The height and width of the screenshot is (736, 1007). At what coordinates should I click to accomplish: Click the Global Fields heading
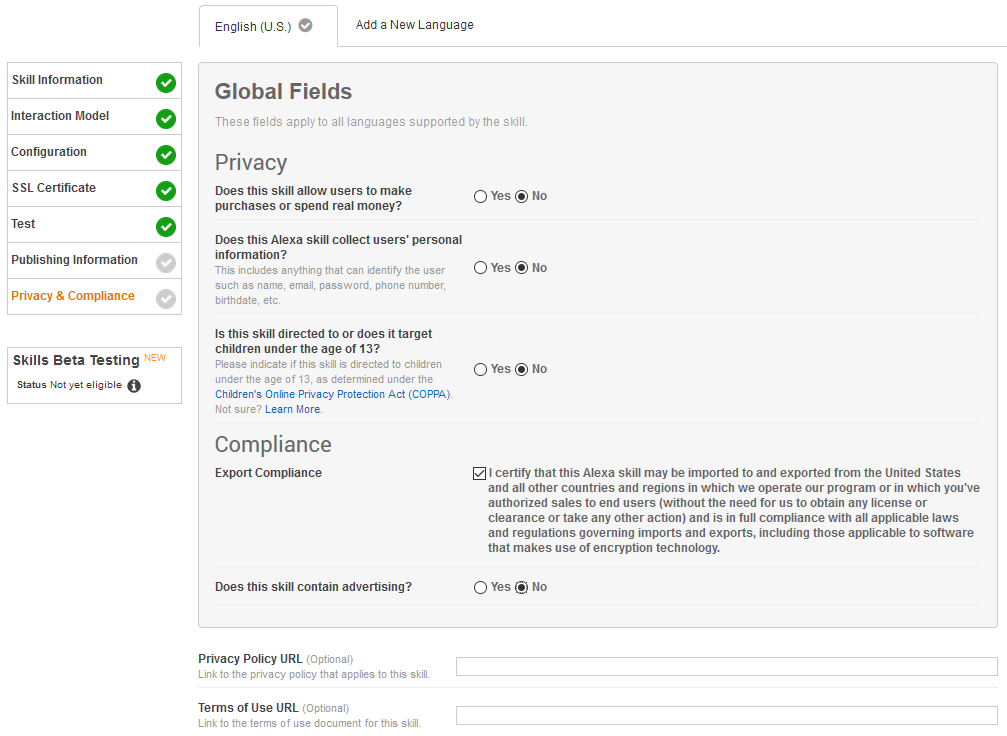point(283,92)
